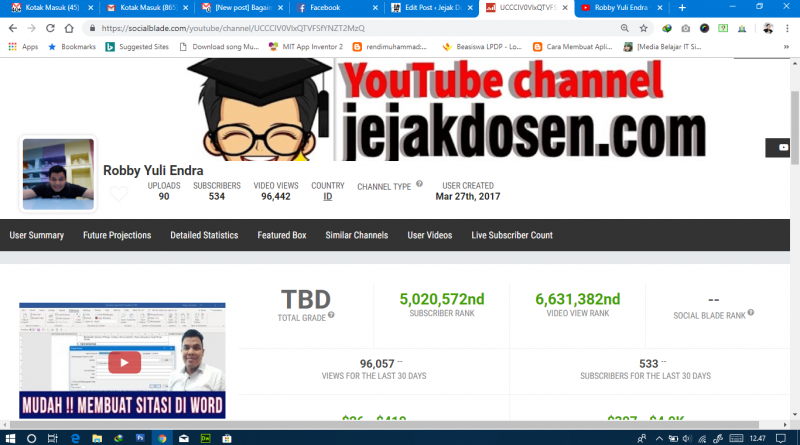Open the MIT App Inventor 2 bookmark
The width and height of the screenshot is (800, 445).
[x=306, y=46]
